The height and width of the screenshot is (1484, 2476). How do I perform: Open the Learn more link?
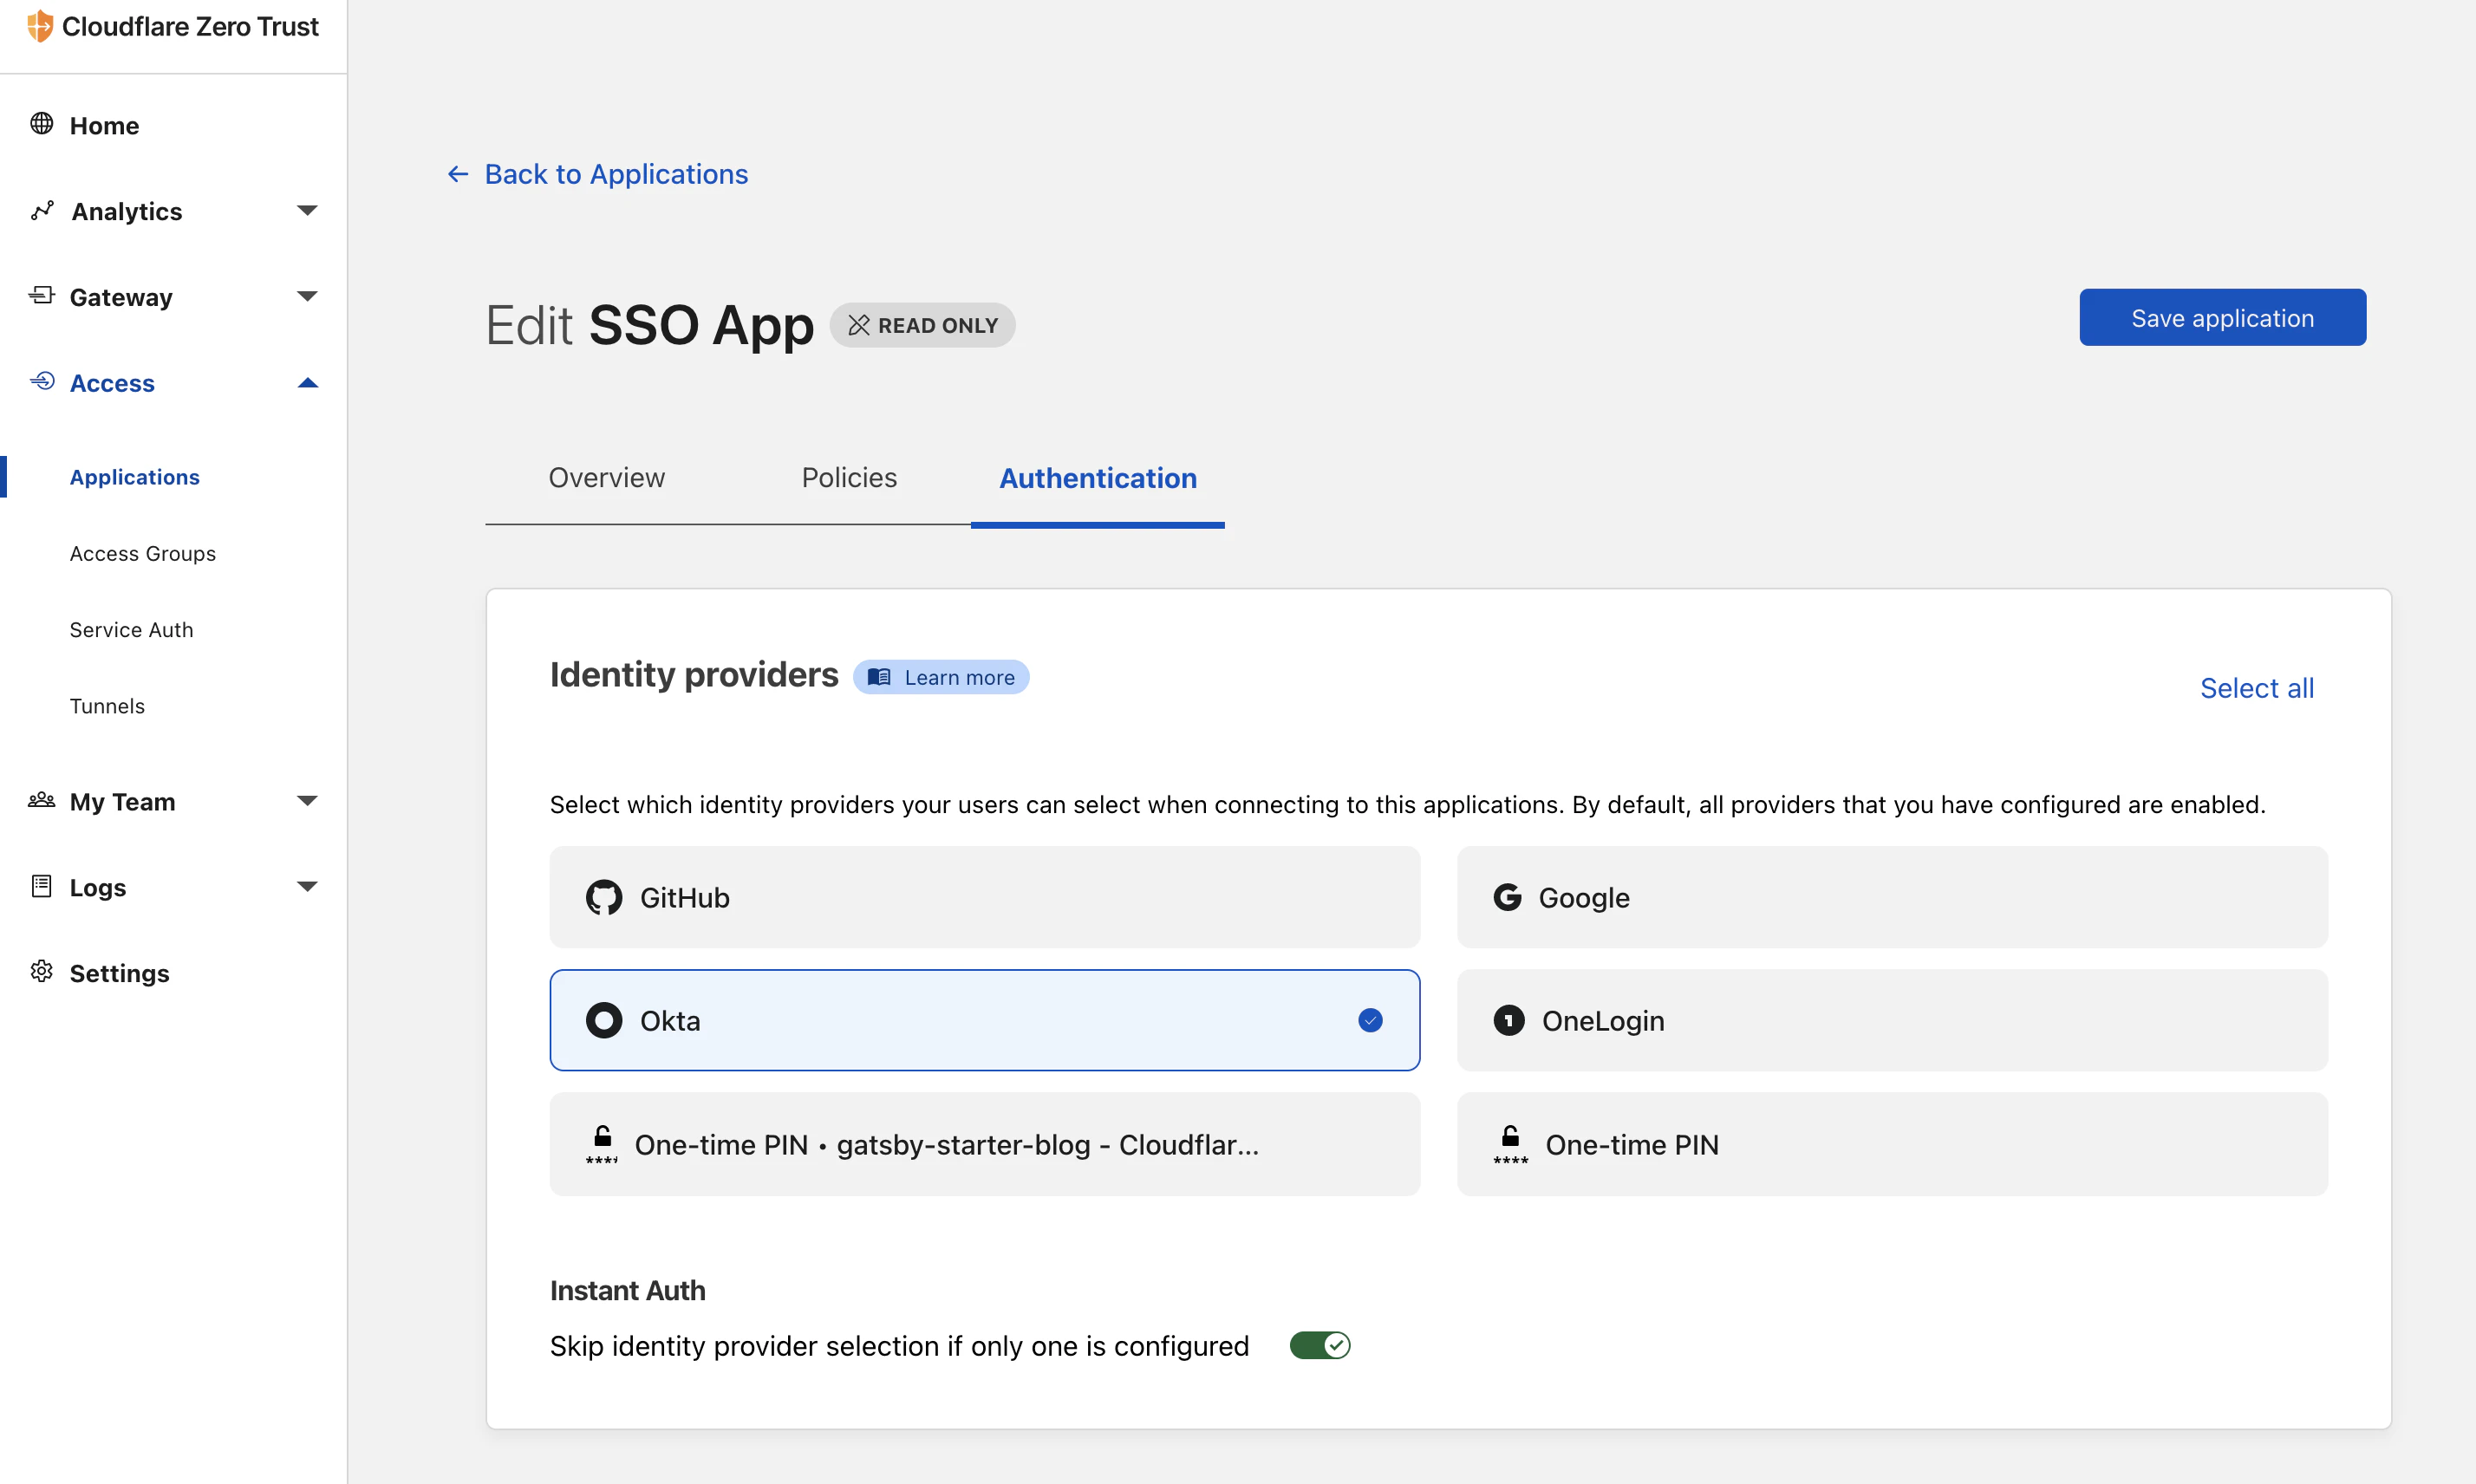[x=941, y=677]
